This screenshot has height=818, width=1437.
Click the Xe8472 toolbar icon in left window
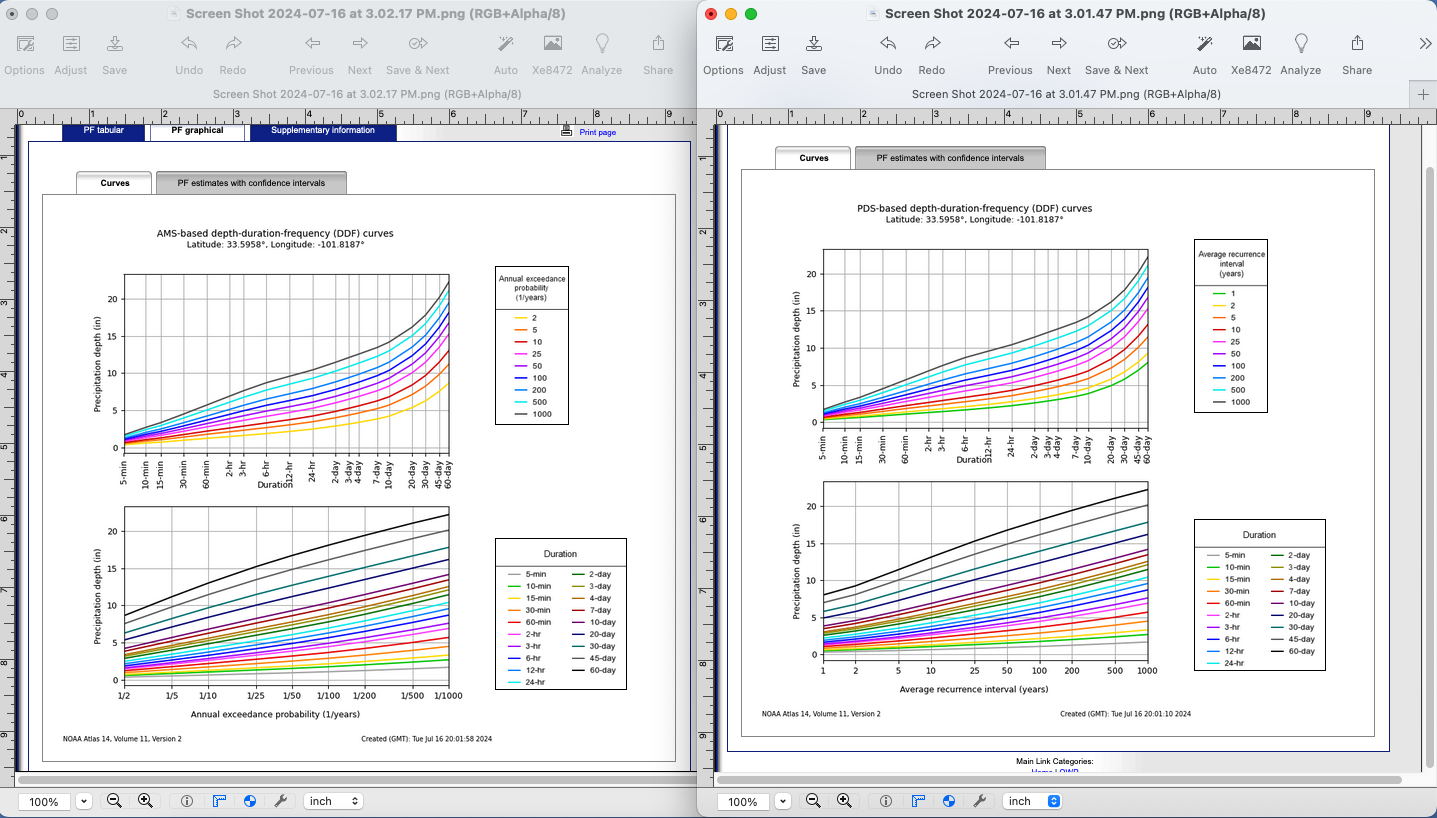[552, 54]
